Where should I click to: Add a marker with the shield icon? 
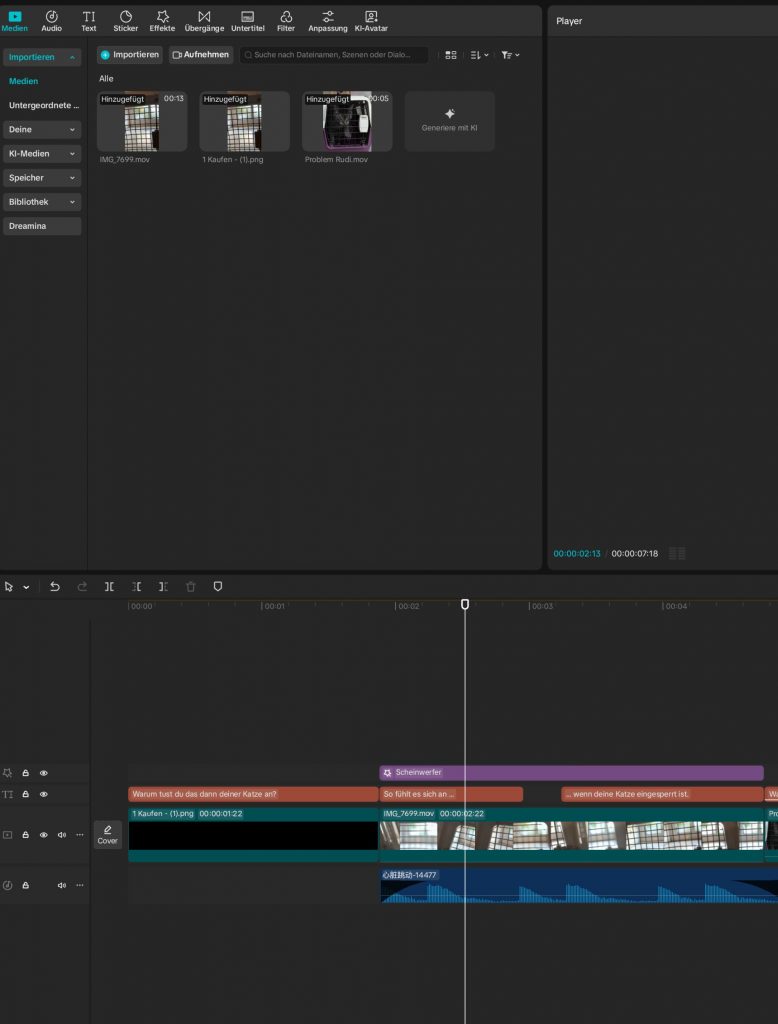pos(218,587)
